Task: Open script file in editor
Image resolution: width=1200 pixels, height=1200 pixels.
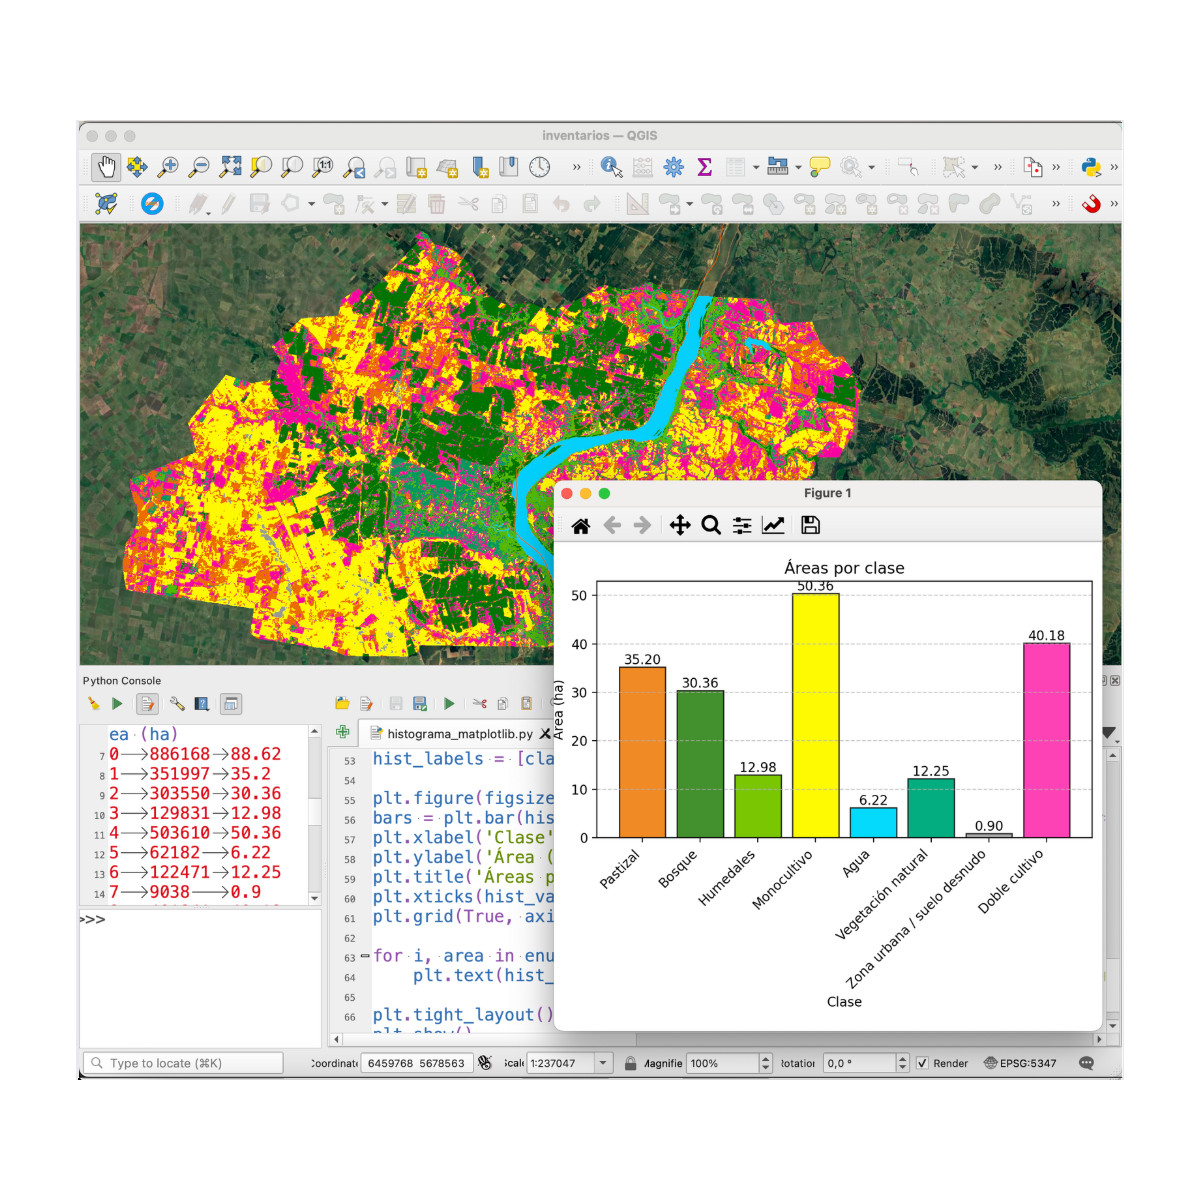Action: pos(342,704)
